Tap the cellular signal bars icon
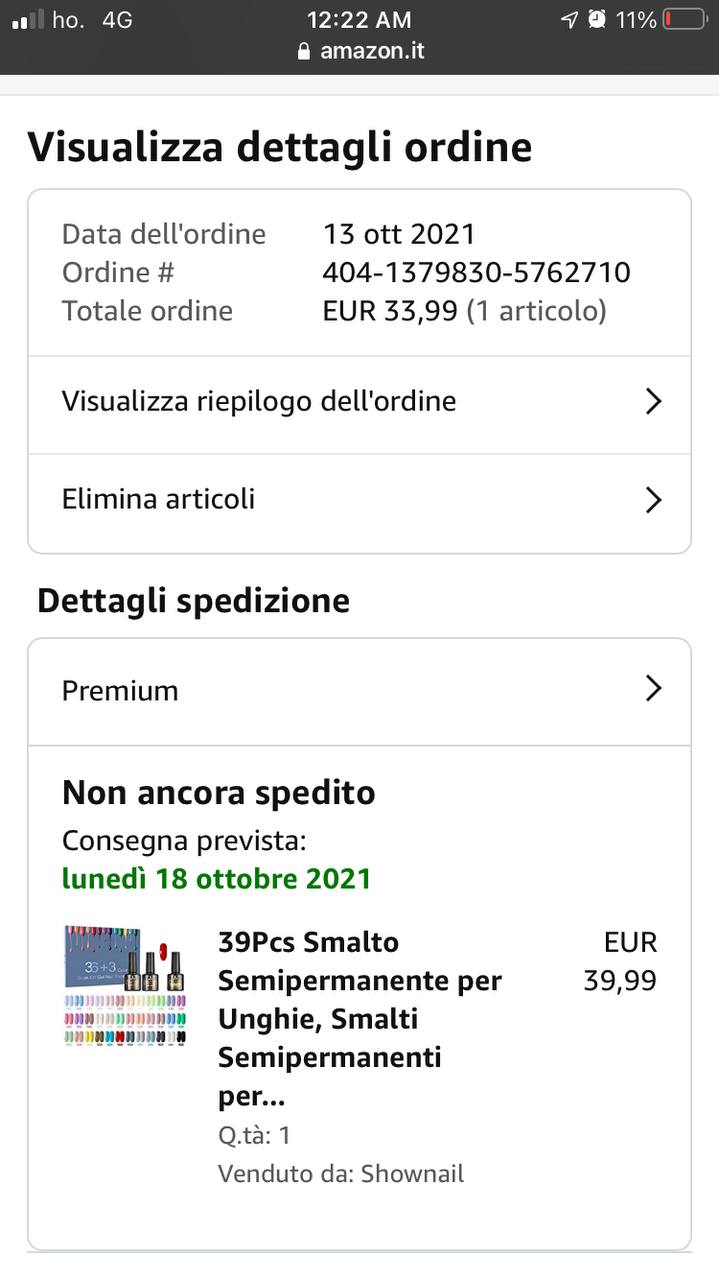Image resolution: width=719 pixels, height=1280 pixels. coord(28,19)
